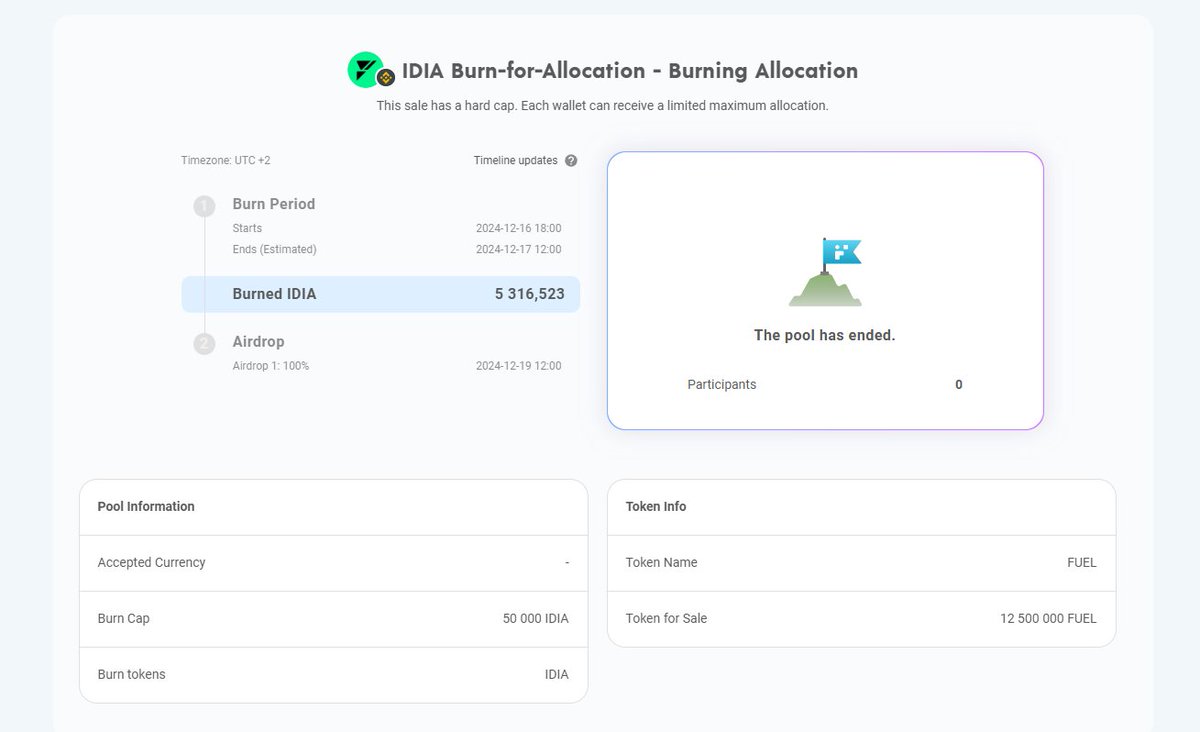Screen dimensions: 1200x732
Task: Click the pool ended flag mountain icon
Action: (825, 272)
